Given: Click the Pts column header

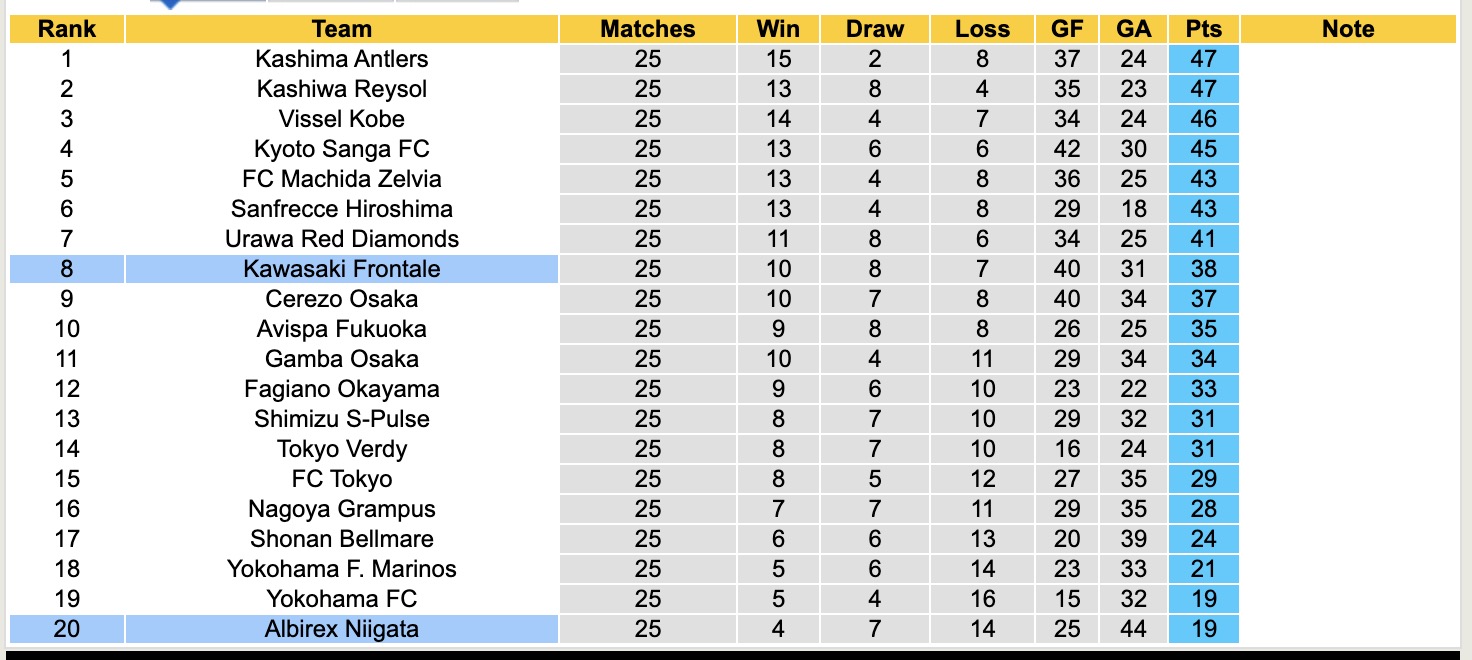Looking at the screenshot, I should [x=1203, y=29].
